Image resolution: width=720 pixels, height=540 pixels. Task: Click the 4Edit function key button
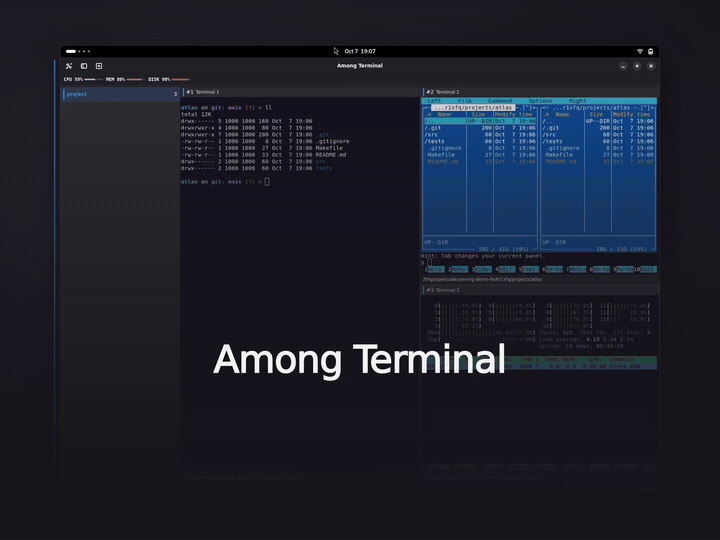click(x=505, y=270)
